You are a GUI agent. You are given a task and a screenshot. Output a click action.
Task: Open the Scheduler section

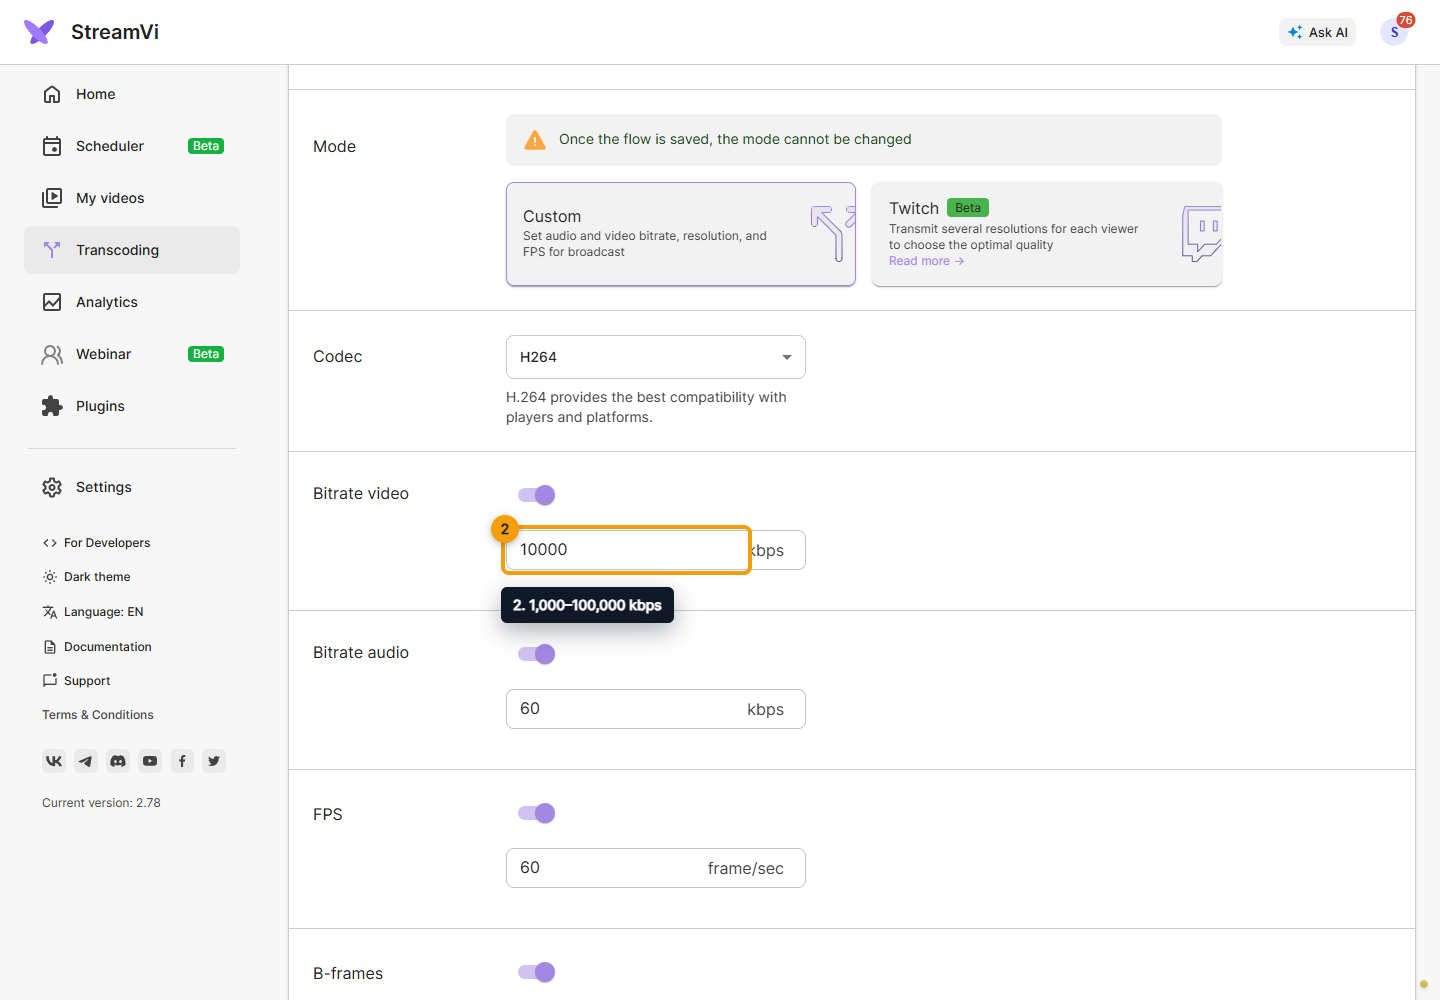click(132, 146)
